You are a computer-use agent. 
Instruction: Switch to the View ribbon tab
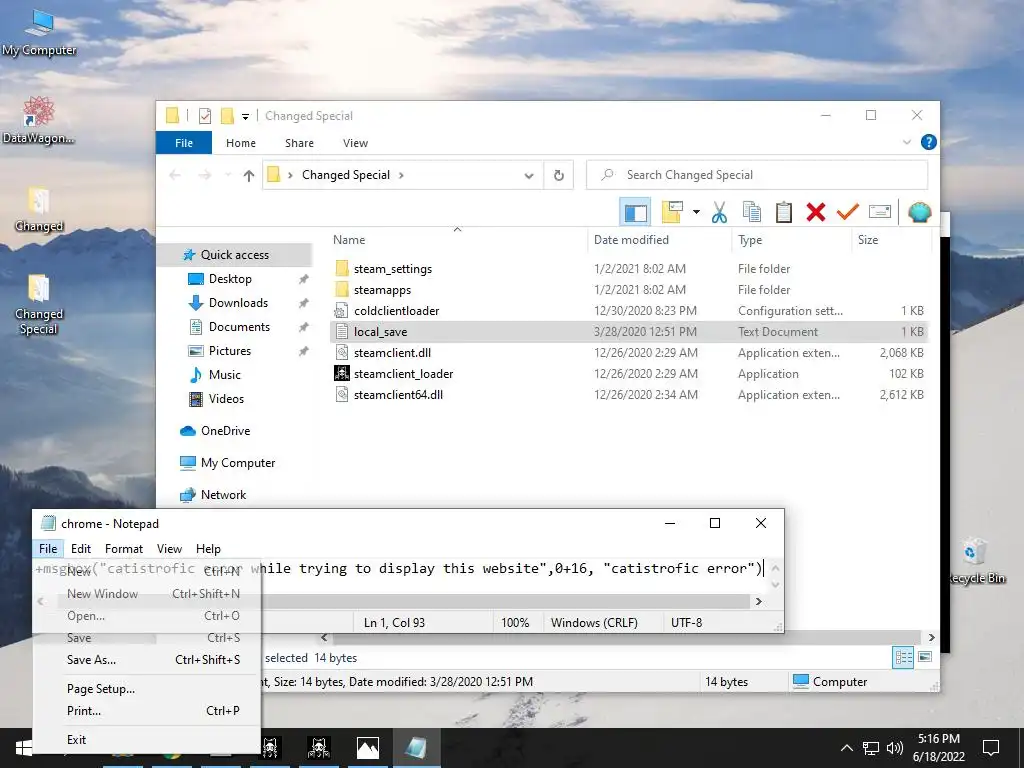click(x=355, y=142)
